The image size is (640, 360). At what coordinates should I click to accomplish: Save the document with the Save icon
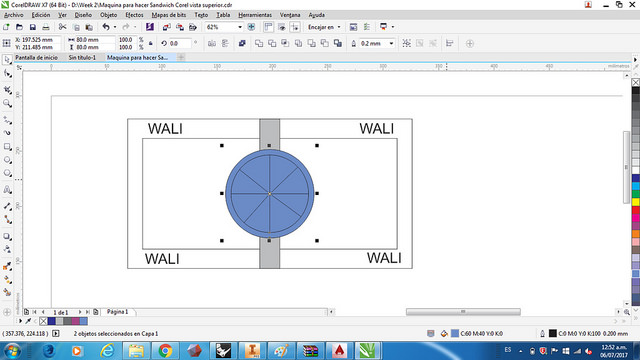coord(33,27)
